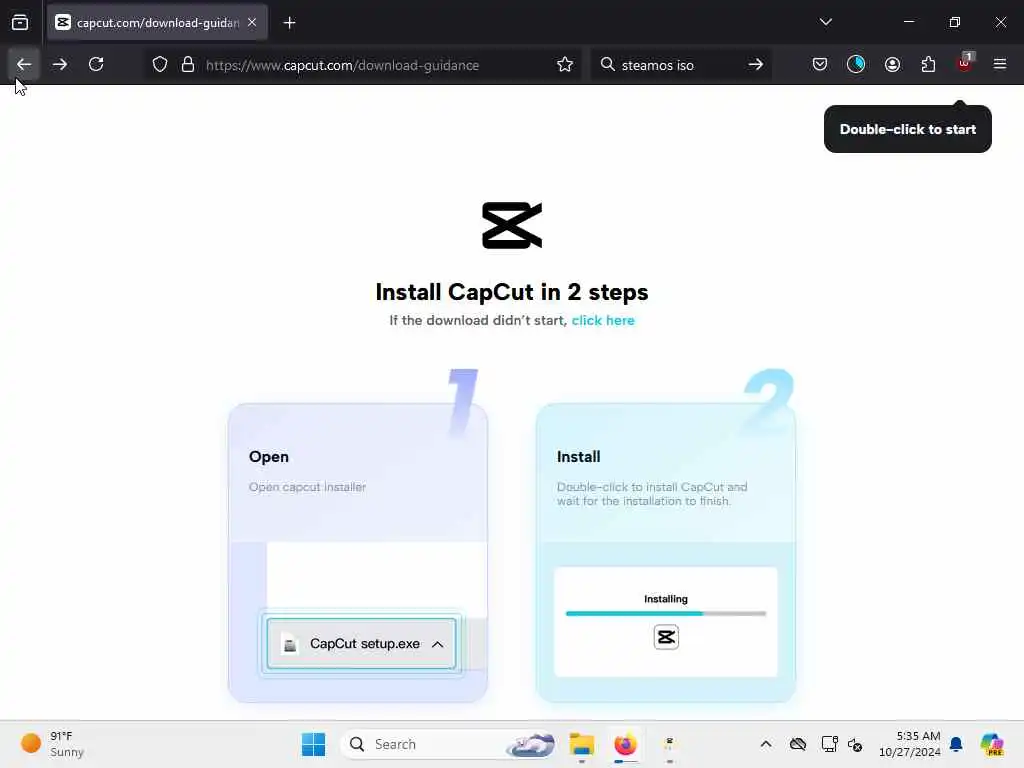
Task: Open the extensions puzzle icon
Action: tap(928, 64)
